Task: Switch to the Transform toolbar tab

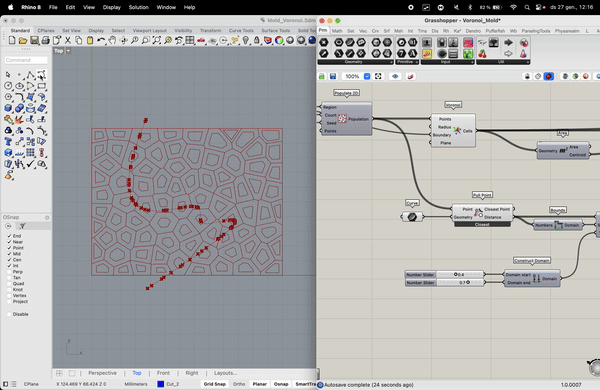Action: point(210,30)
